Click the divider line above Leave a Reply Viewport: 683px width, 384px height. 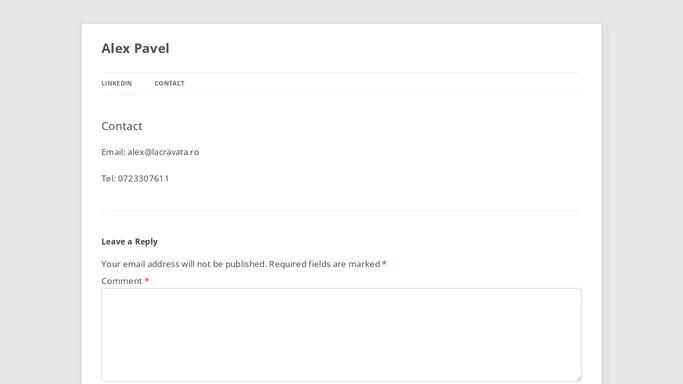point(341,210)
